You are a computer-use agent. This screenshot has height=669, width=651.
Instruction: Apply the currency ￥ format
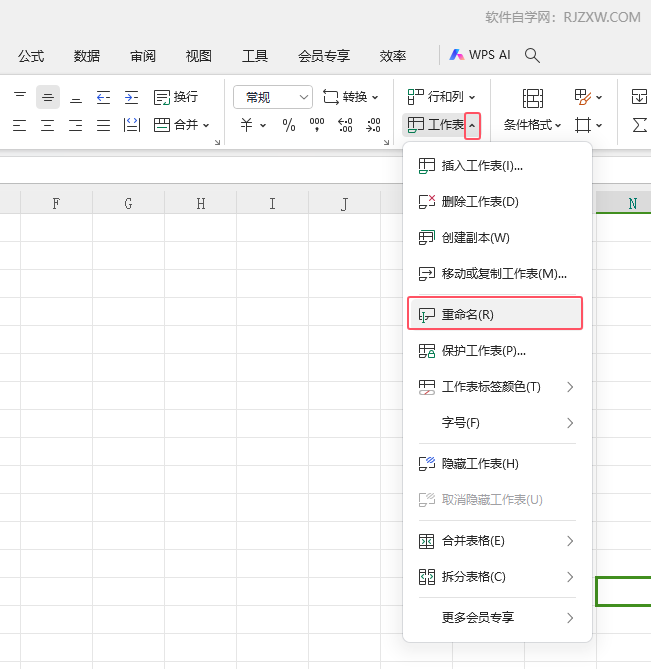(247, 125)
